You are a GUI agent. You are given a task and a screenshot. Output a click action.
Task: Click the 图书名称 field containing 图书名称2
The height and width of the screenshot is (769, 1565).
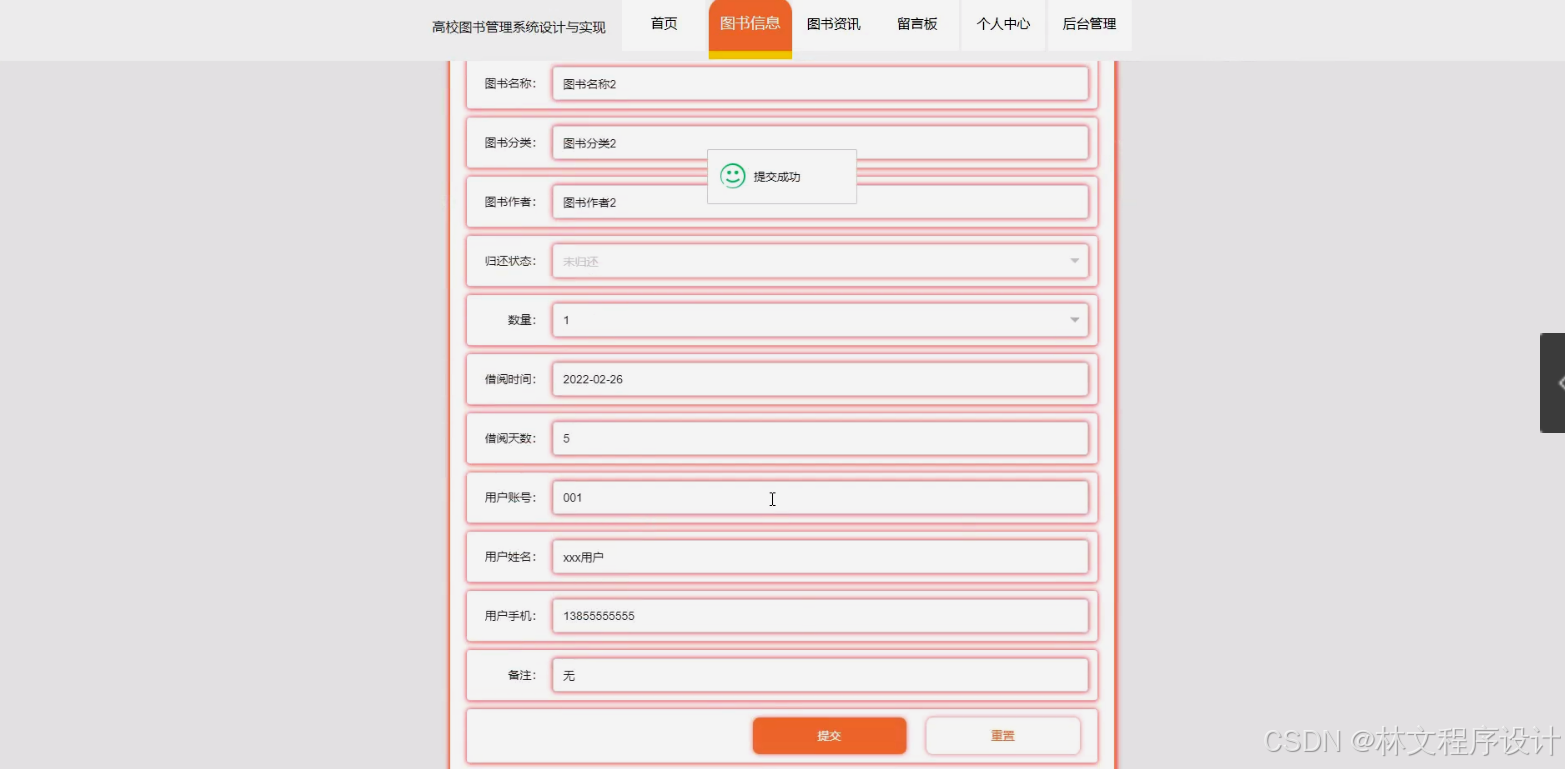click(x=820, y=83)
